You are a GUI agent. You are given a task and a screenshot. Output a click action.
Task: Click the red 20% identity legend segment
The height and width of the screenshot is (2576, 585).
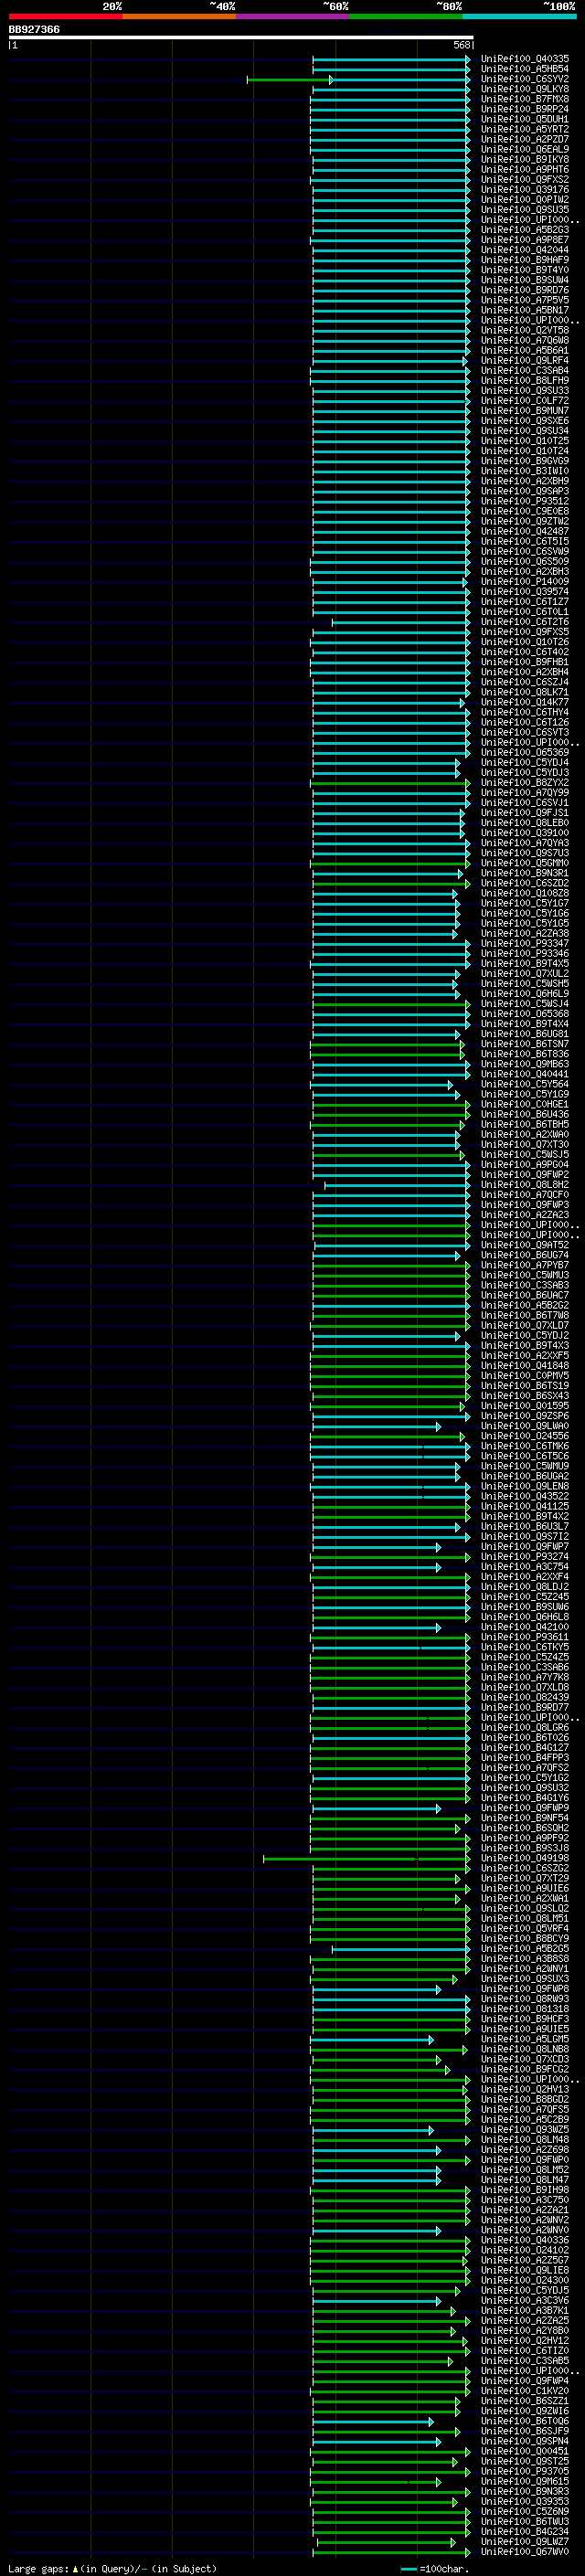pos(65,16)
